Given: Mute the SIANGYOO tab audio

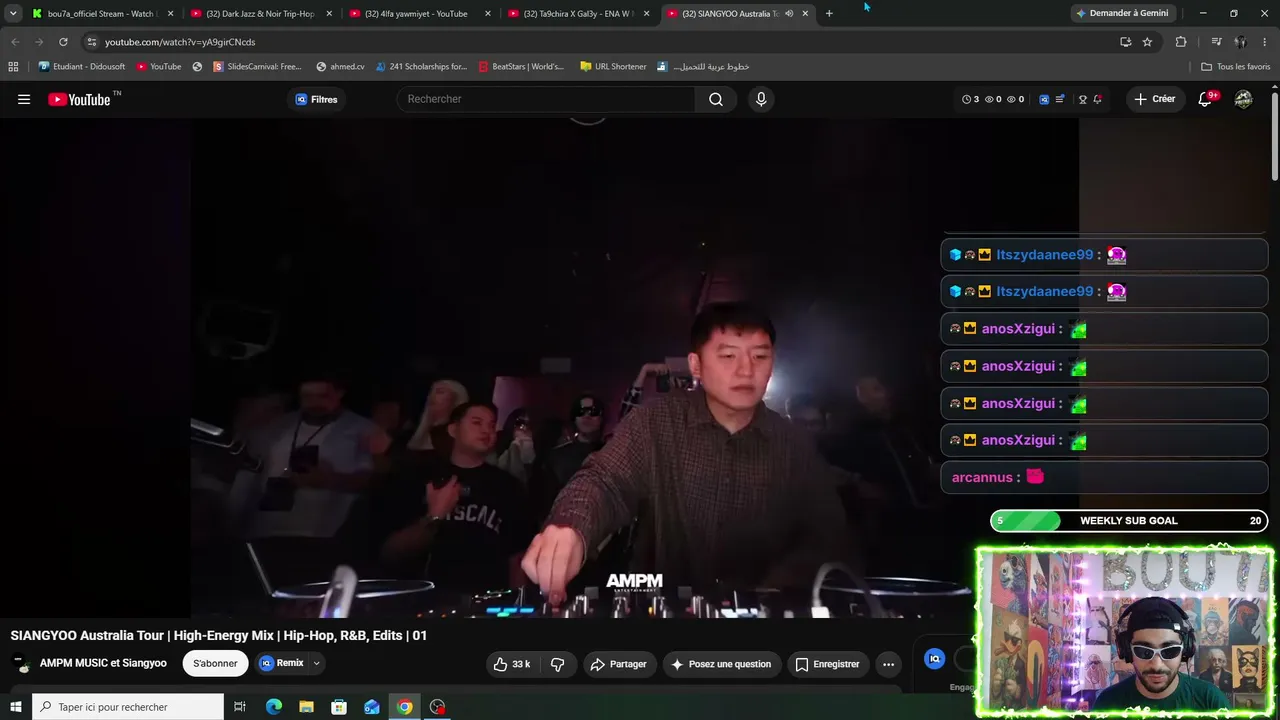Looking at the screenshot, I should click(789, 14).
